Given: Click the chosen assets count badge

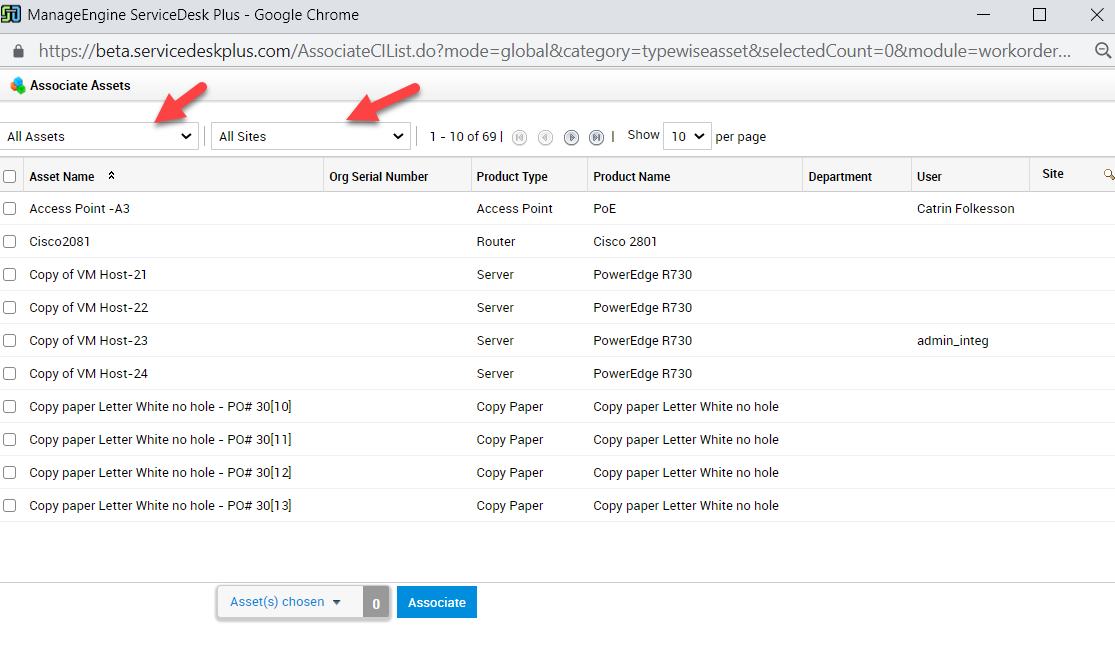Looking at the screenshot, I should point(376,603).
